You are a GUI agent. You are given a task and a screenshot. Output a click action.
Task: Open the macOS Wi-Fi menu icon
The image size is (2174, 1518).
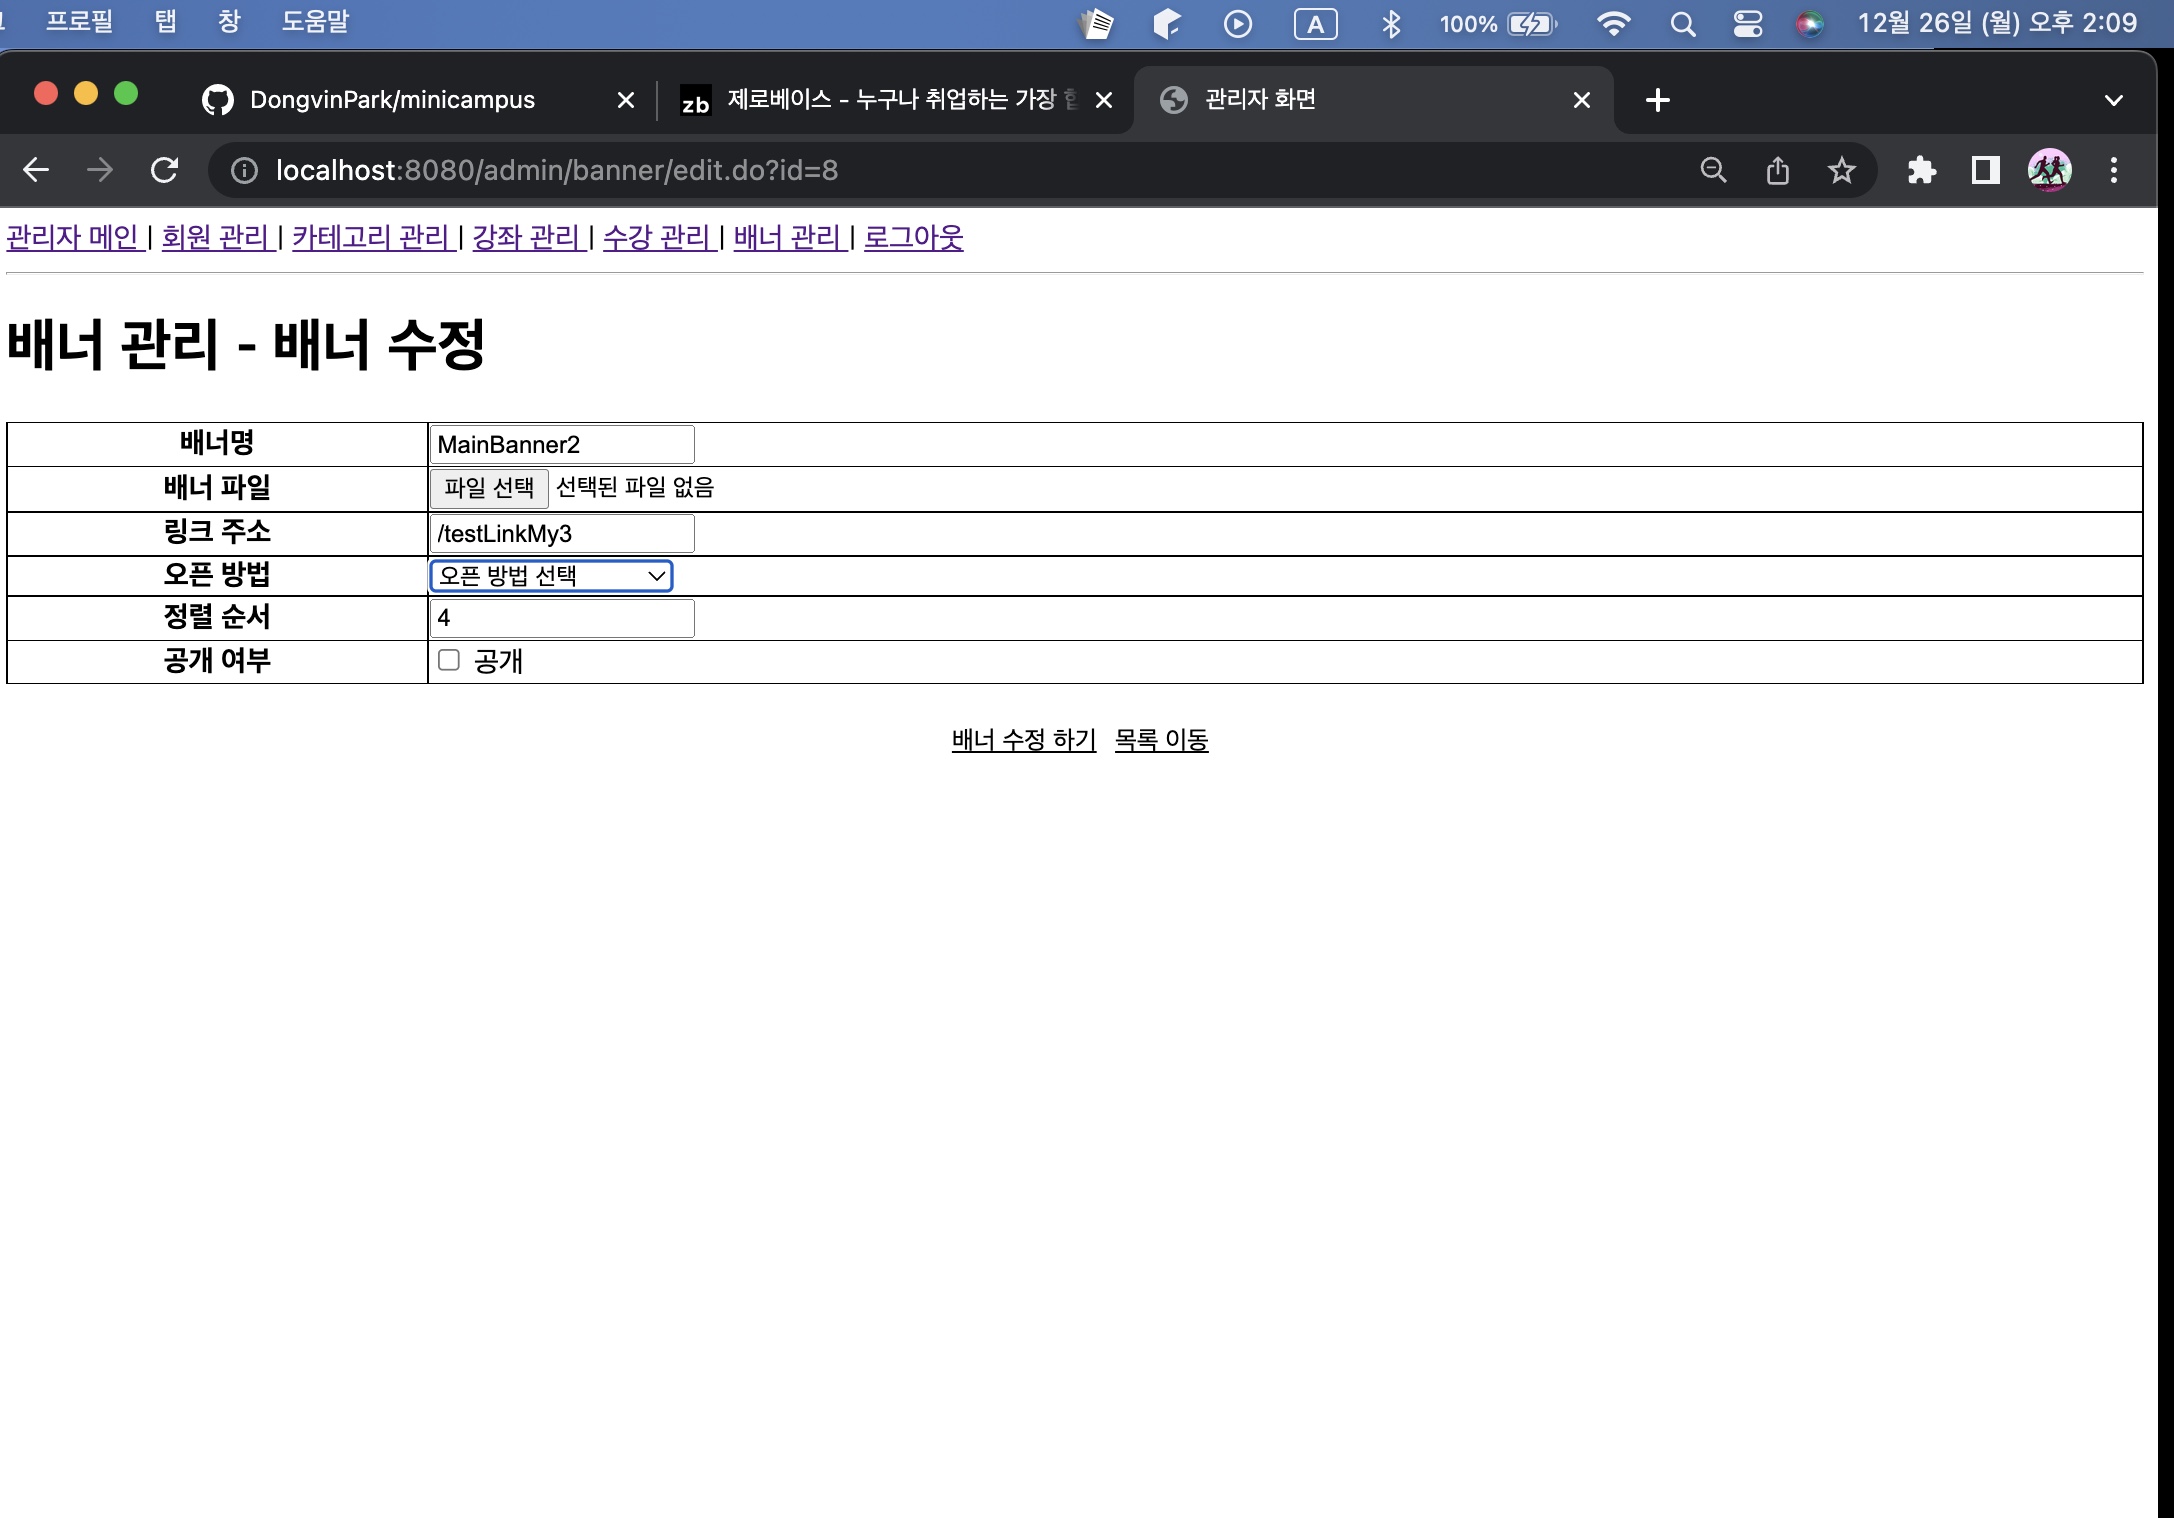pyautogui.click(x=1614, y=23)
